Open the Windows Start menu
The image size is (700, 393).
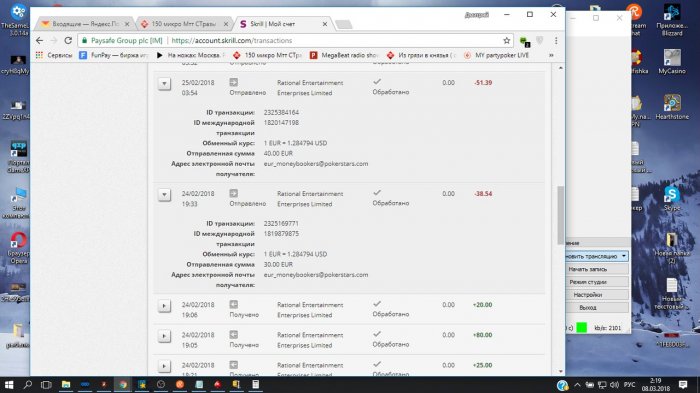[x=8, y=385]
